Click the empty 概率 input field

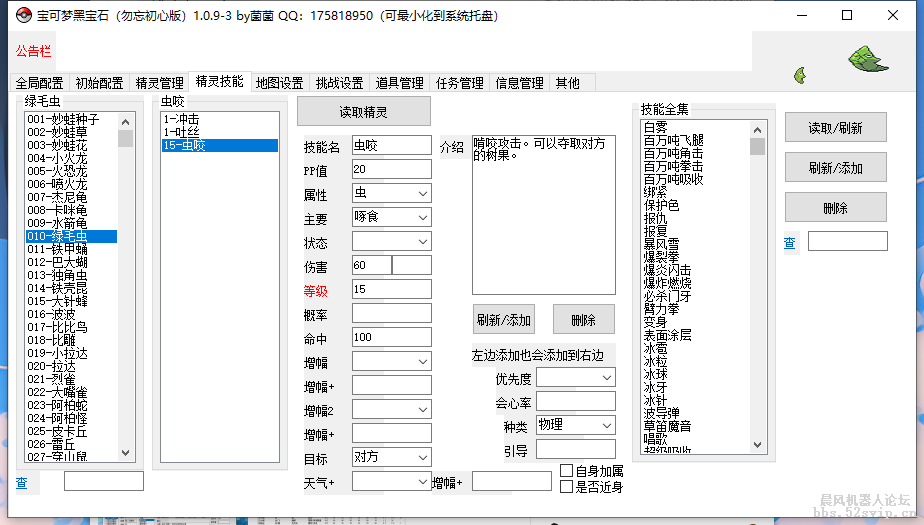391,313
